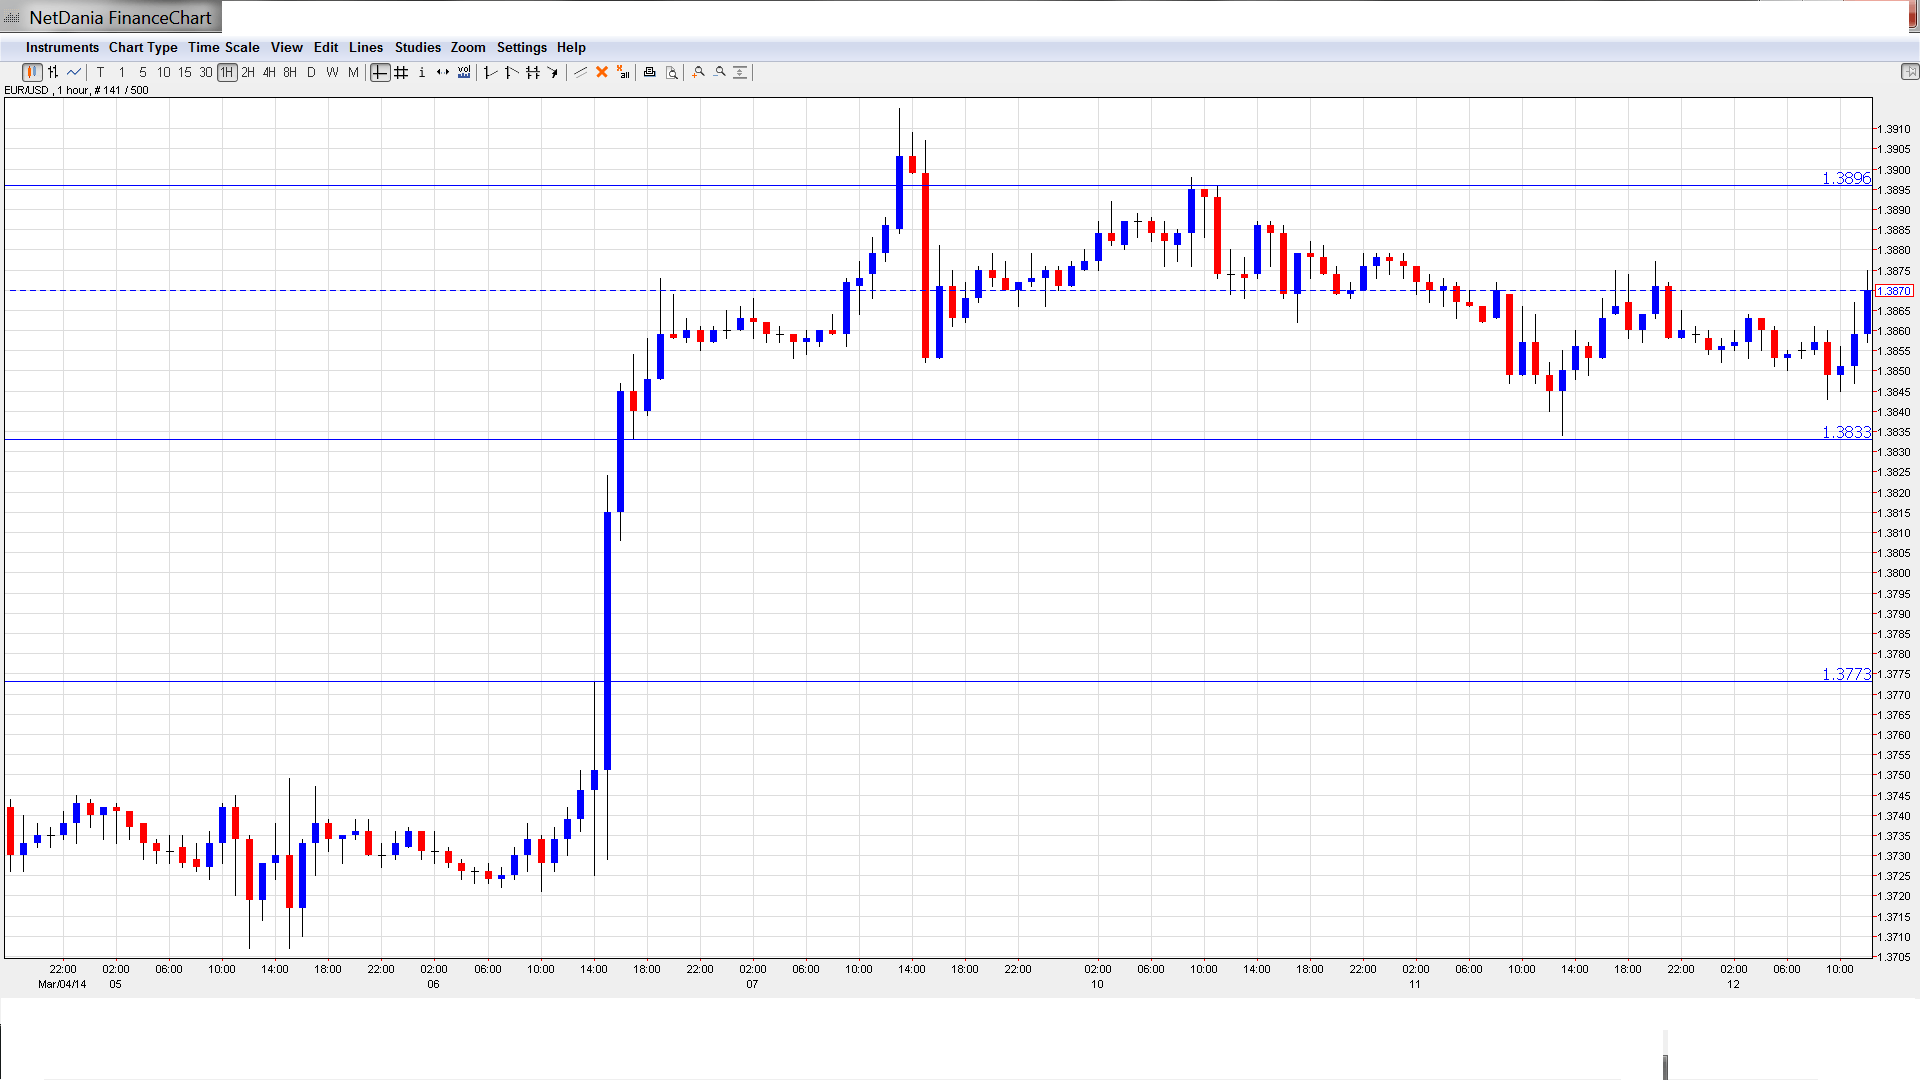Switch to the line chart icon
Screen dimensions: 1920x1080
[x=74, y=72]
